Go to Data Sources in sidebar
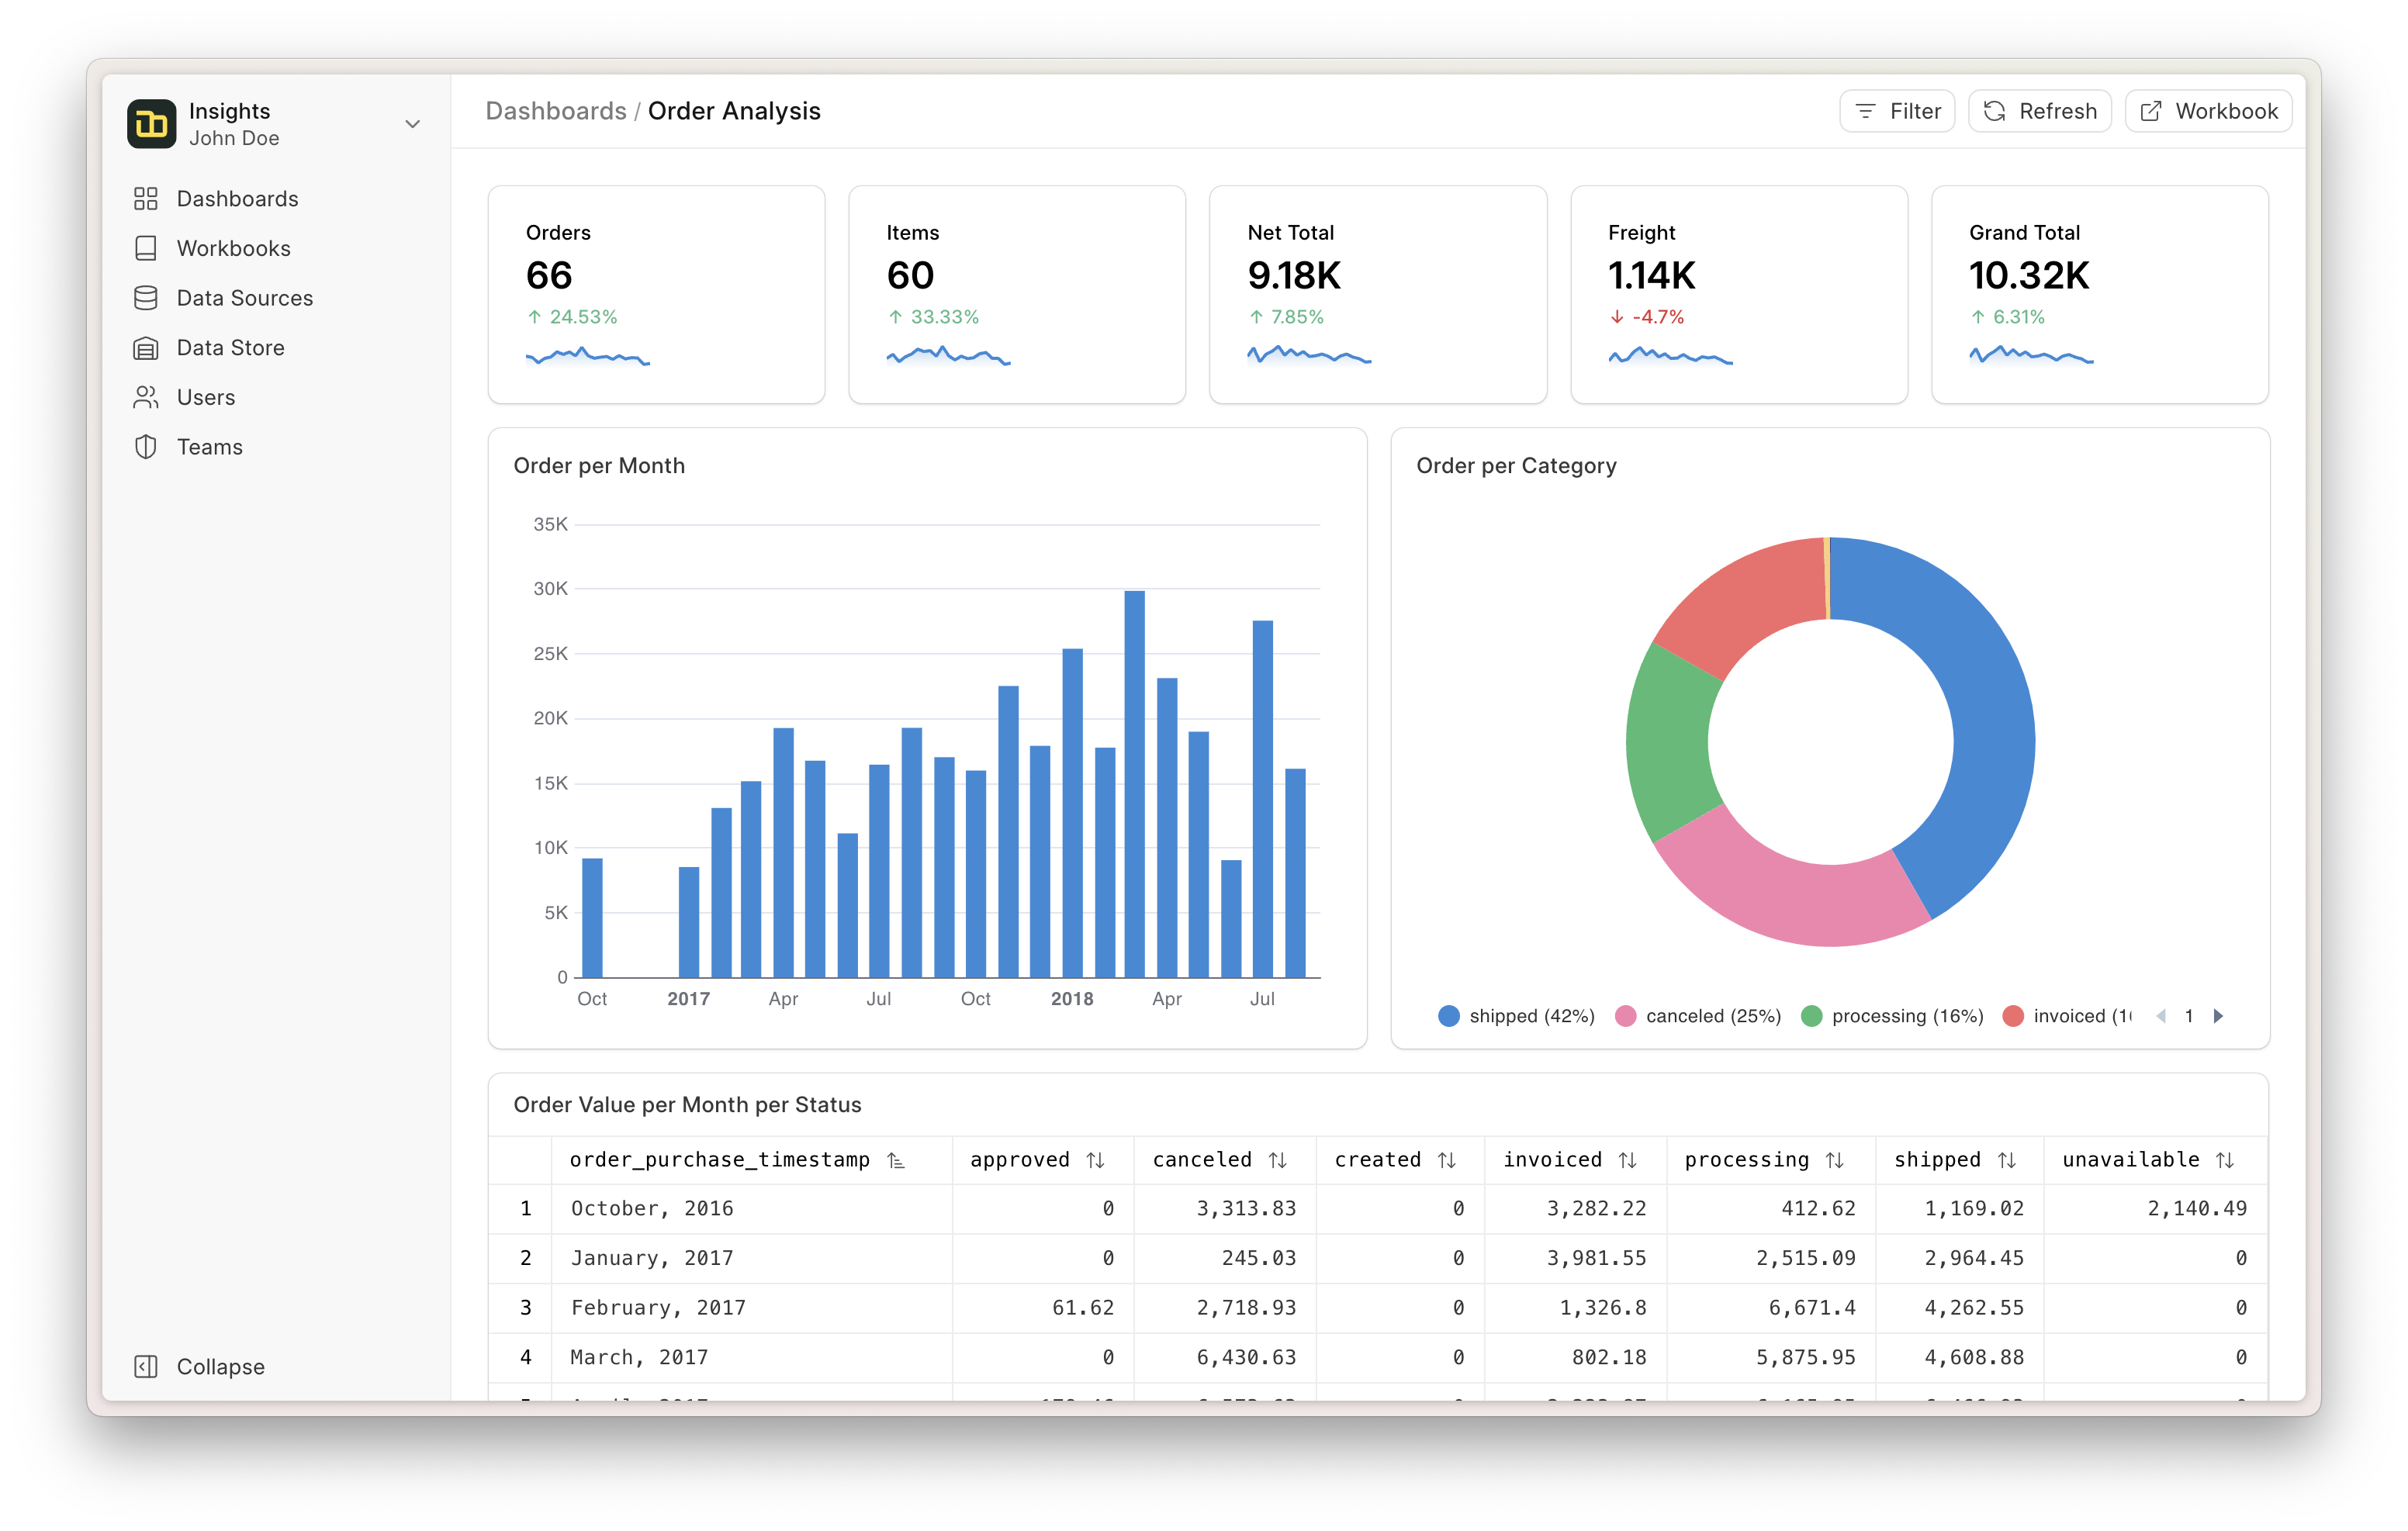This screenshot has height=1531, width=2408. tap(244, 298)
